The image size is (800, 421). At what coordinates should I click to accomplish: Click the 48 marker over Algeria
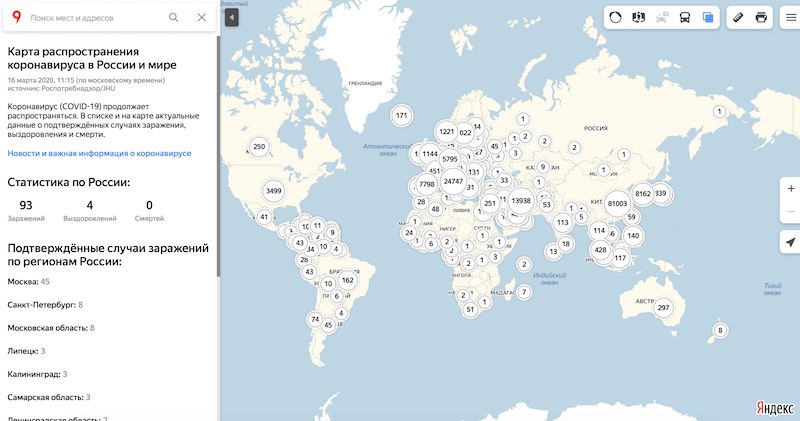tap(435, 209)
